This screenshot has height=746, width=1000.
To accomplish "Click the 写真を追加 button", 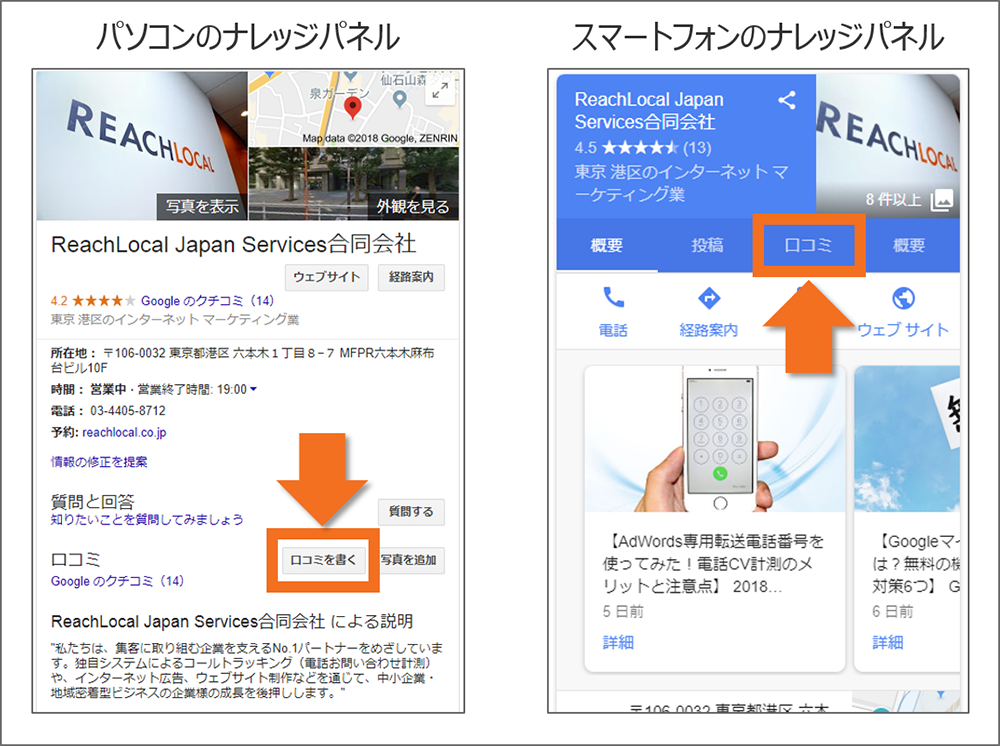I will click(409, 560).
